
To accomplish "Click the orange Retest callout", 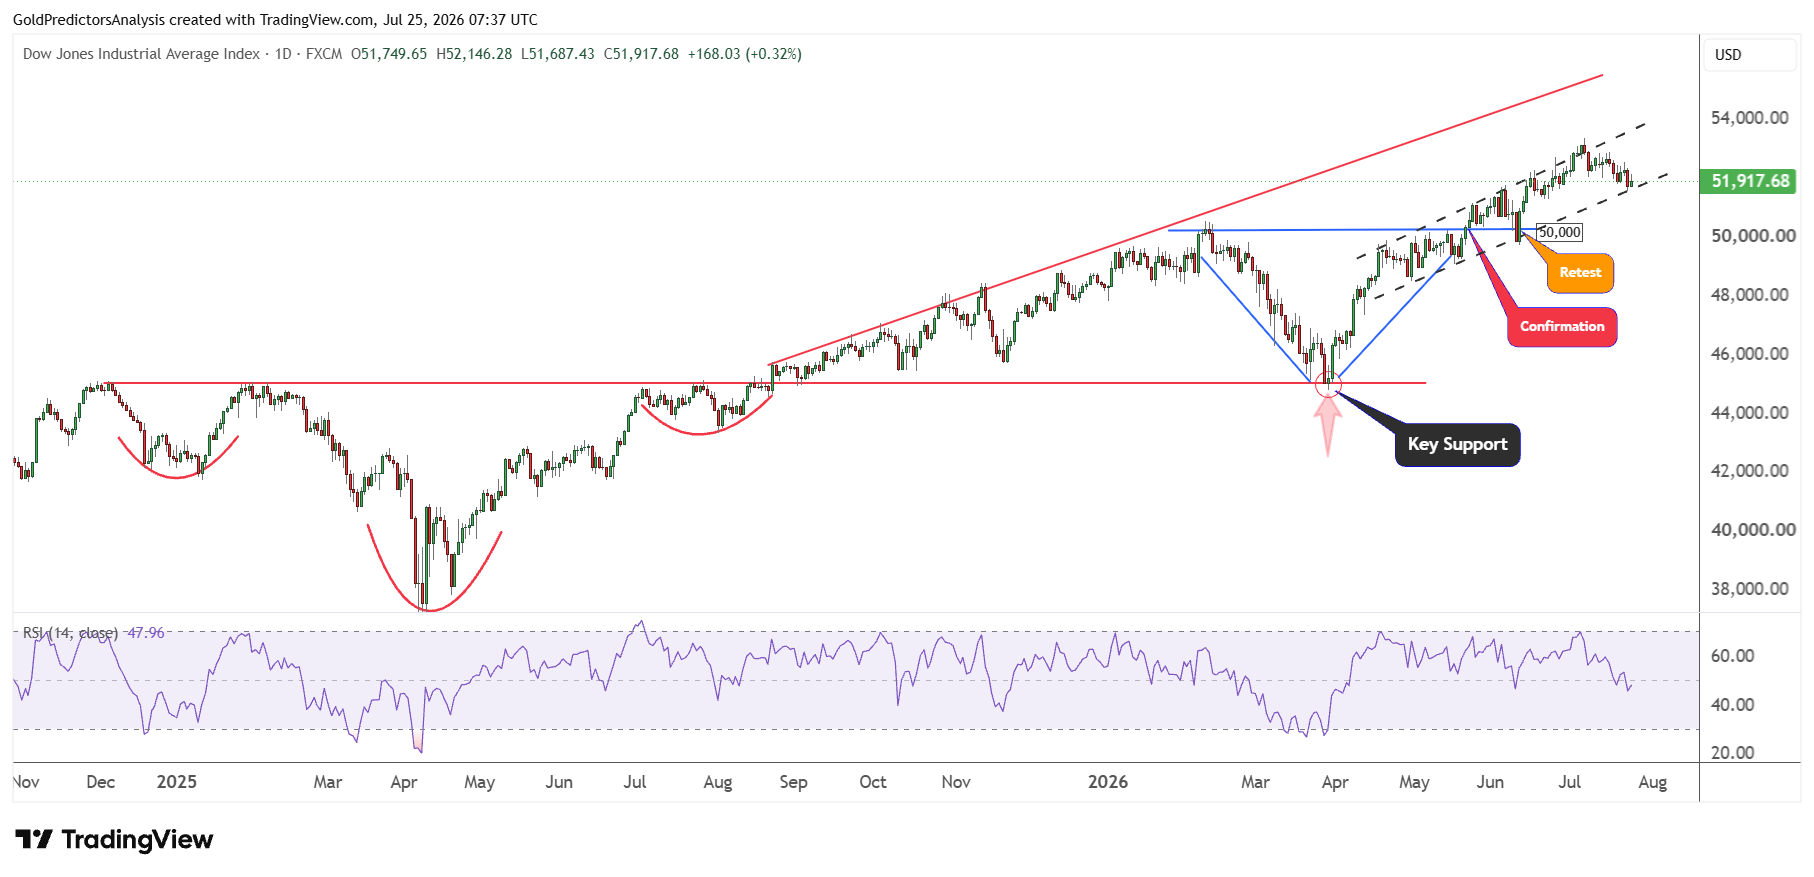I will tap(1580, 273).
